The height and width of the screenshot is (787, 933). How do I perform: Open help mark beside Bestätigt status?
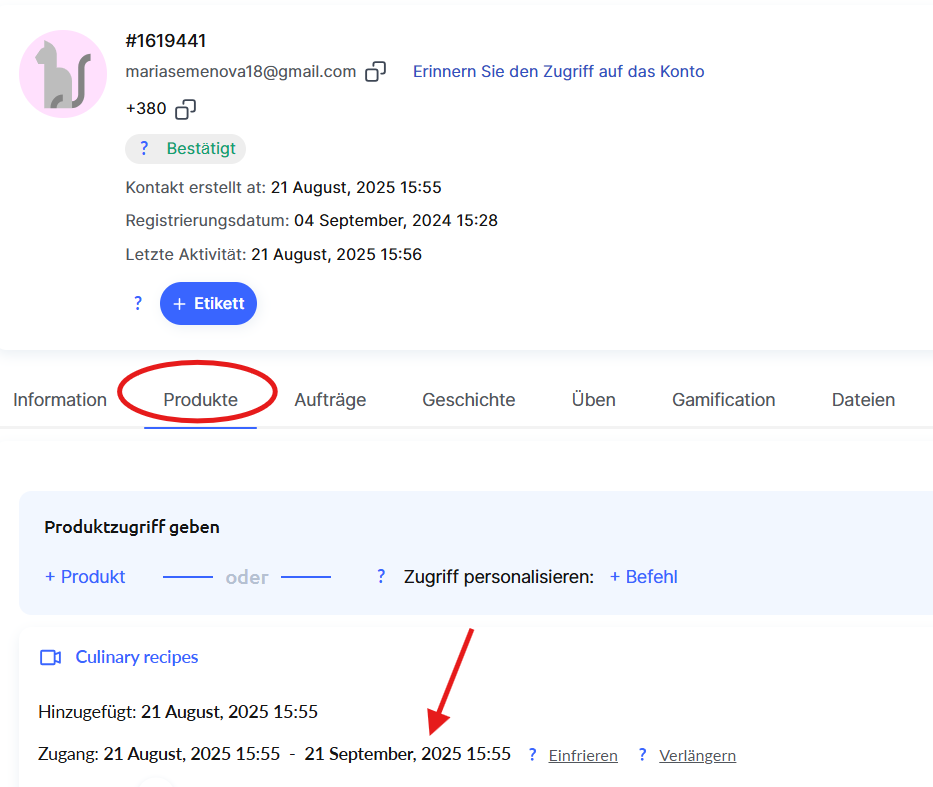tap(143, 148)
